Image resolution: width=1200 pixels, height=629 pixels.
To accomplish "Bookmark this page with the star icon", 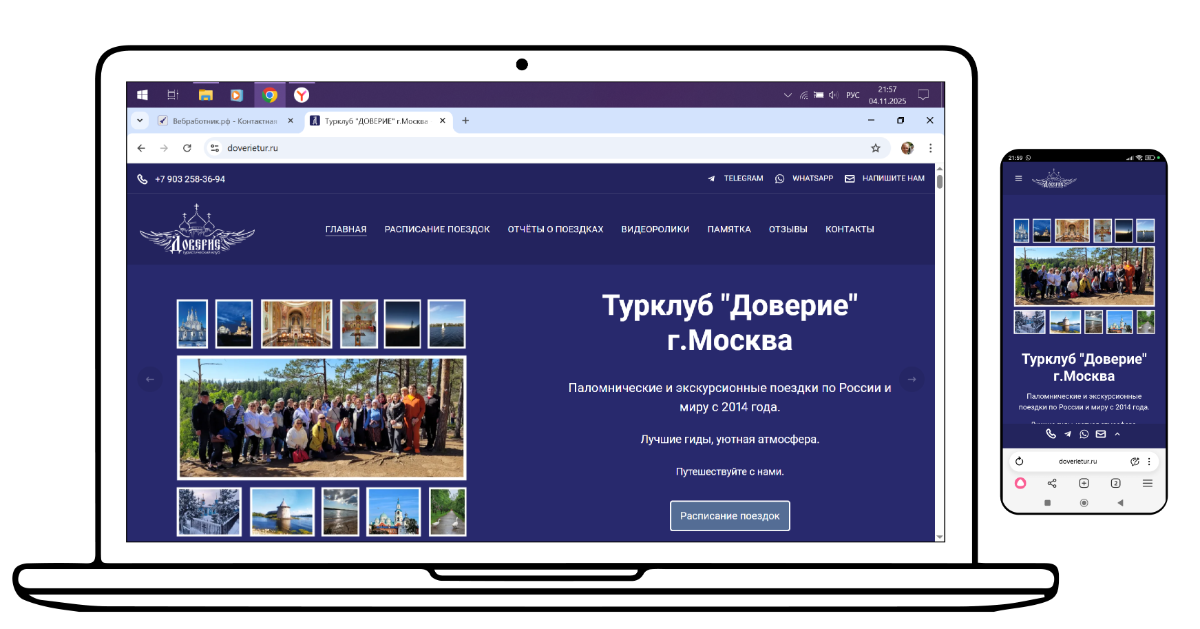I will coord(875,148).
